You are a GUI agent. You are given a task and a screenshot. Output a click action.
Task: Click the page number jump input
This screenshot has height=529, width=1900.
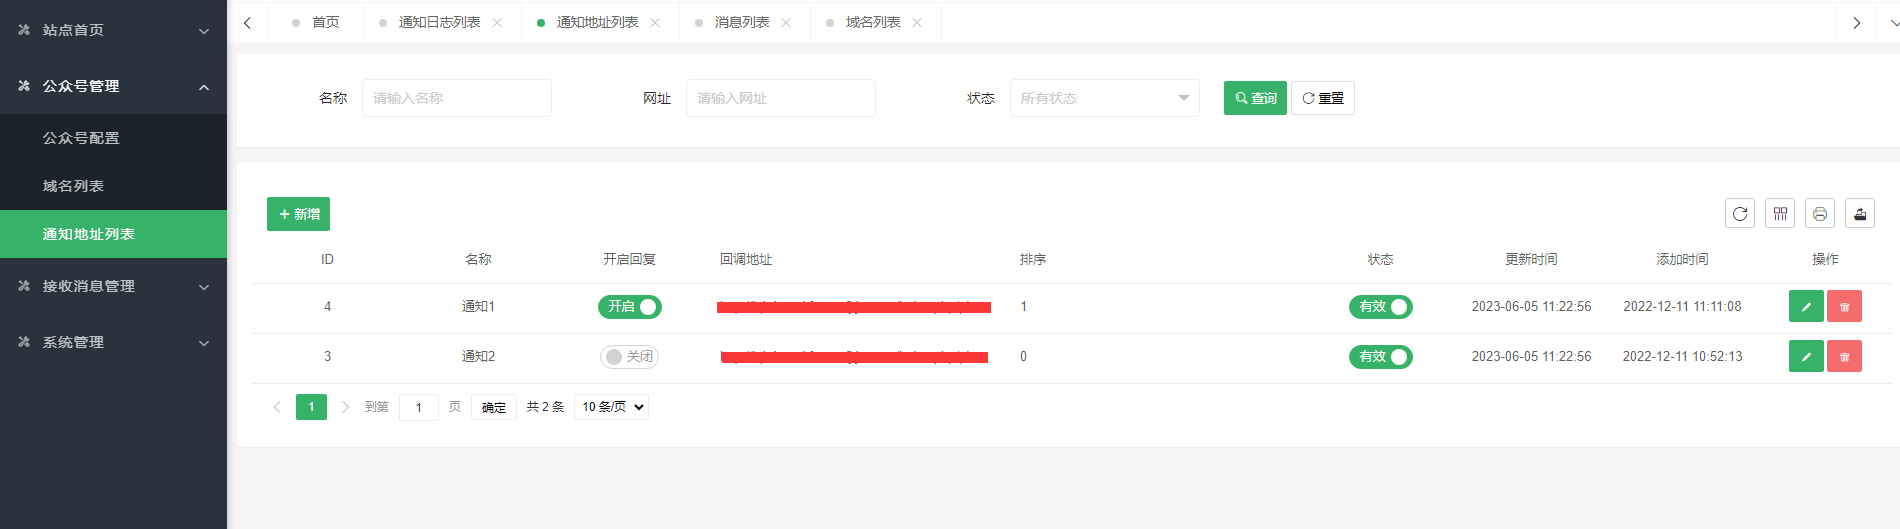419,407
